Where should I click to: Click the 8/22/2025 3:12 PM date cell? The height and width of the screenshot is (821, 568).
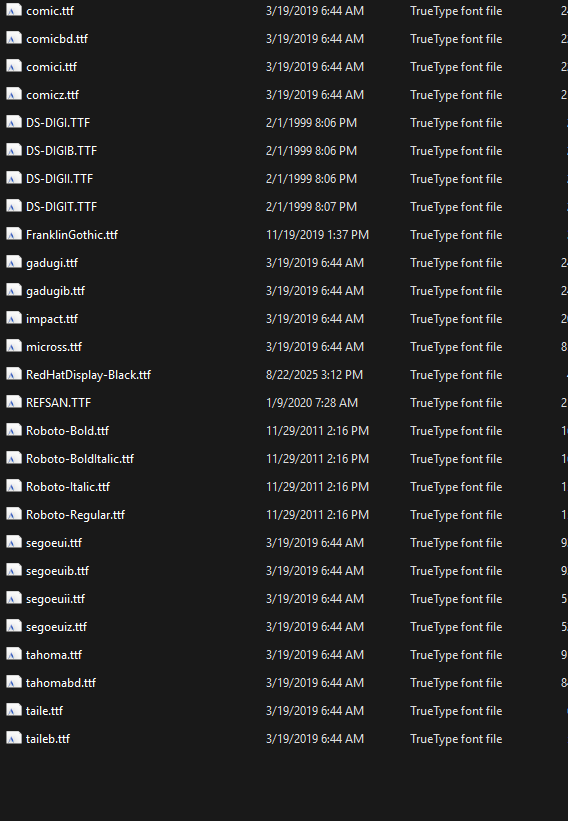314,375
